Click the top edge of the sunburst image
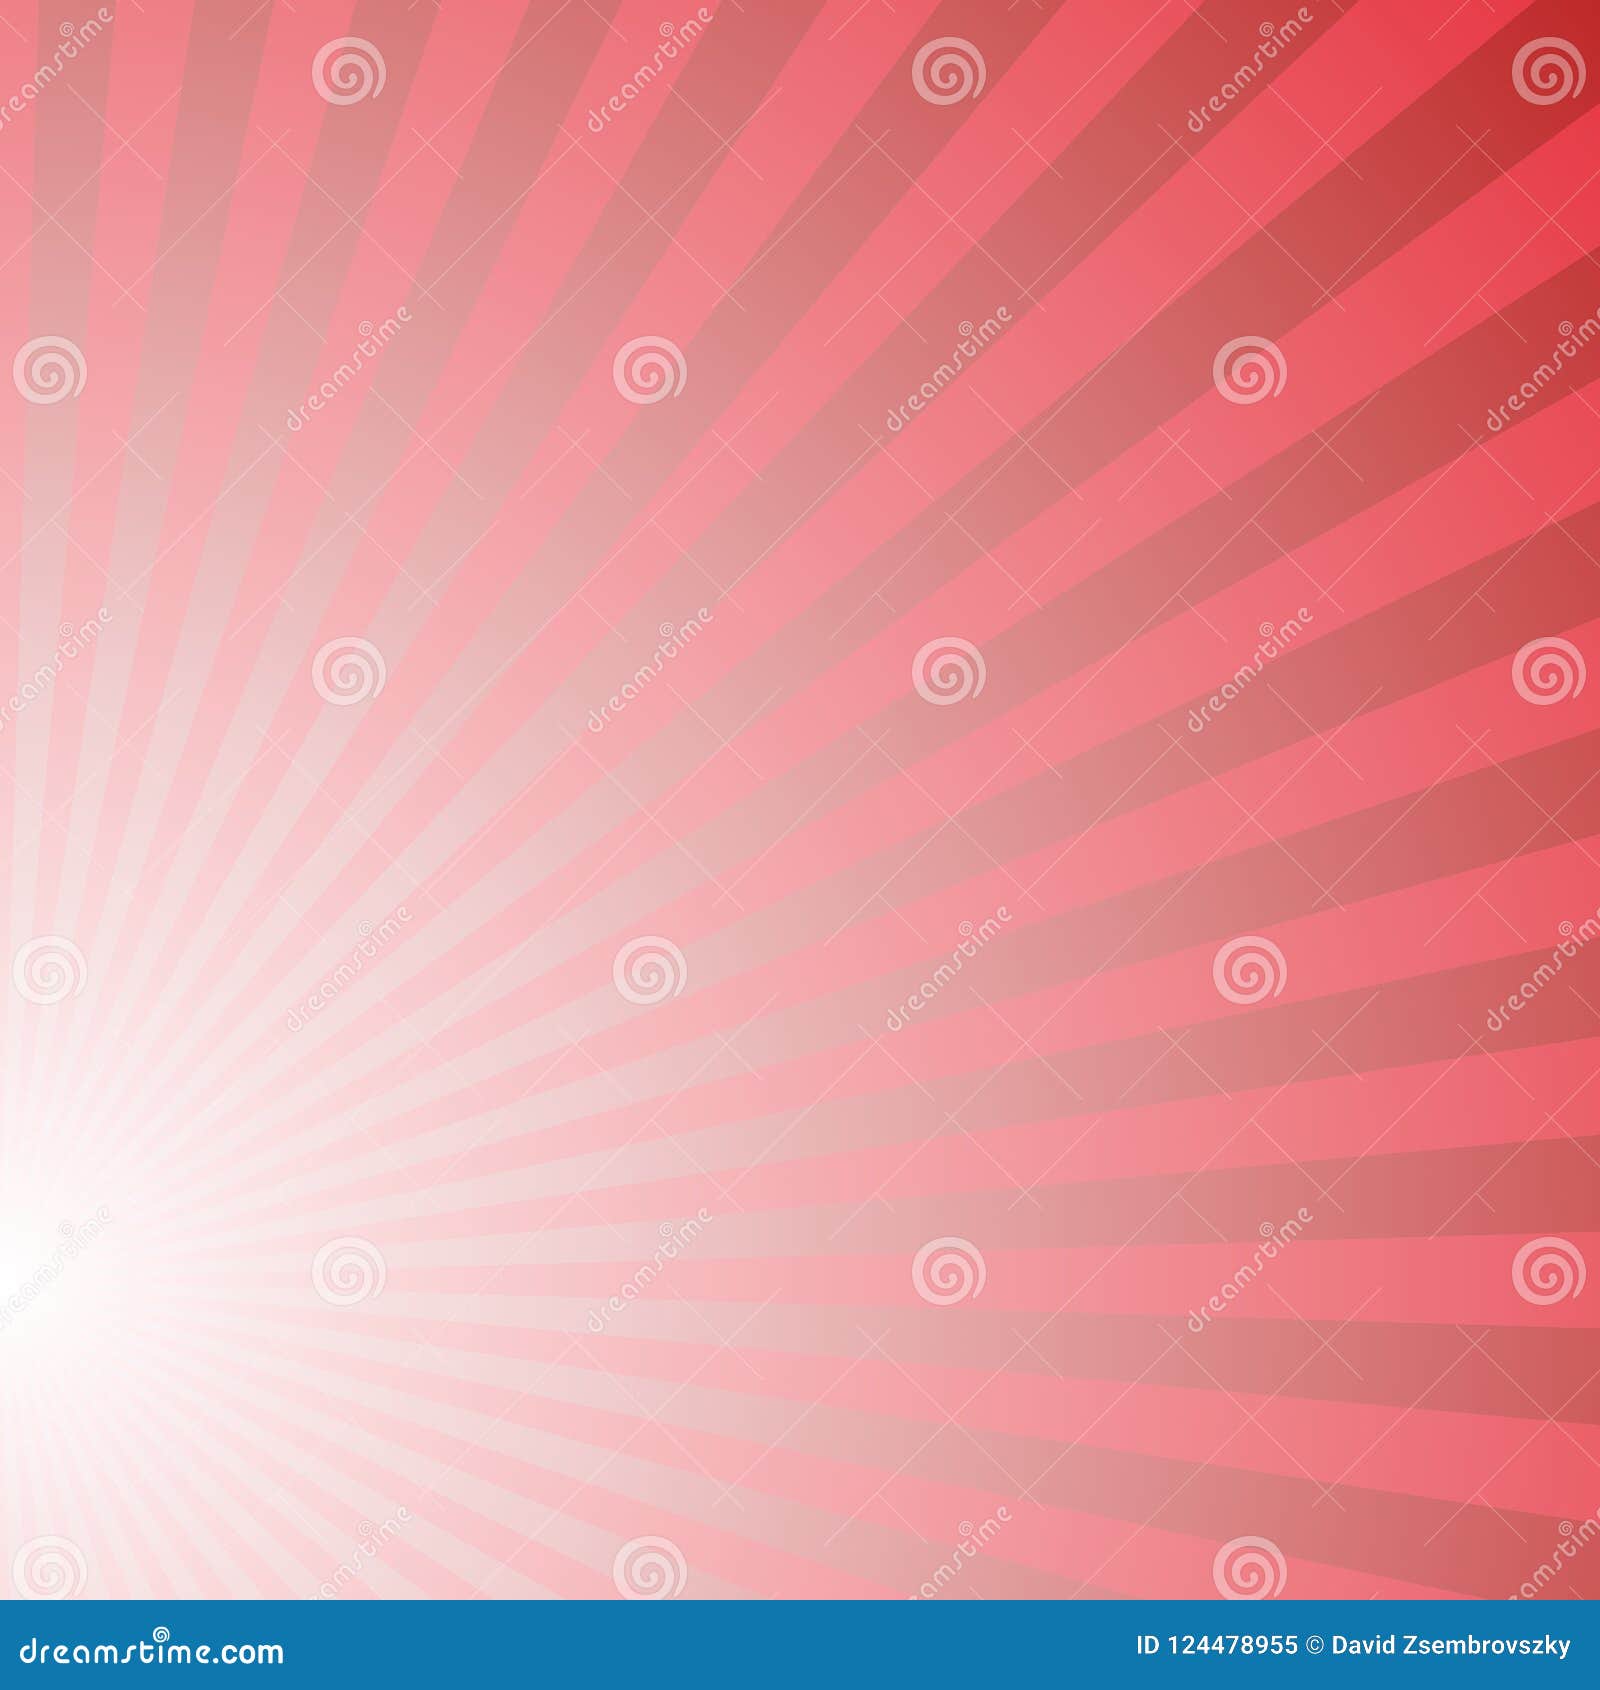The height and width of the screenshot is (1690, 1600). [x=800, y=5]
